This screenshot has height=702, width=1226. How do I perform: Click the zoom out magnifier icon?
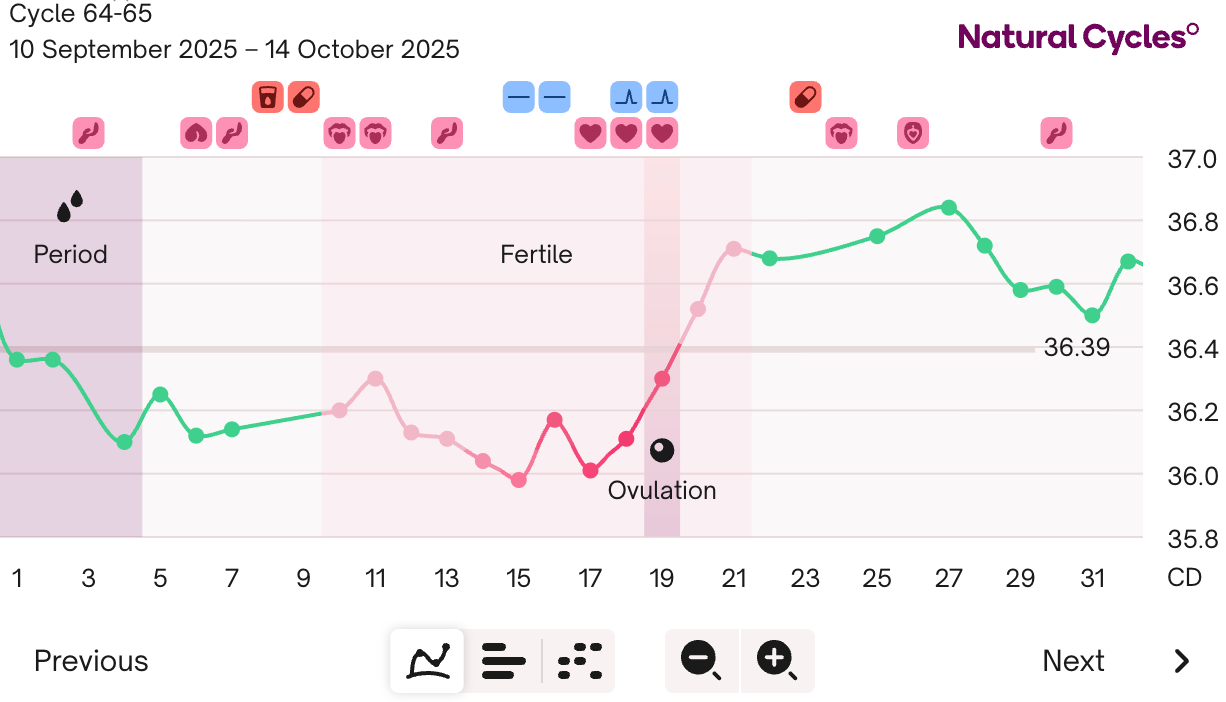(701, 660)
